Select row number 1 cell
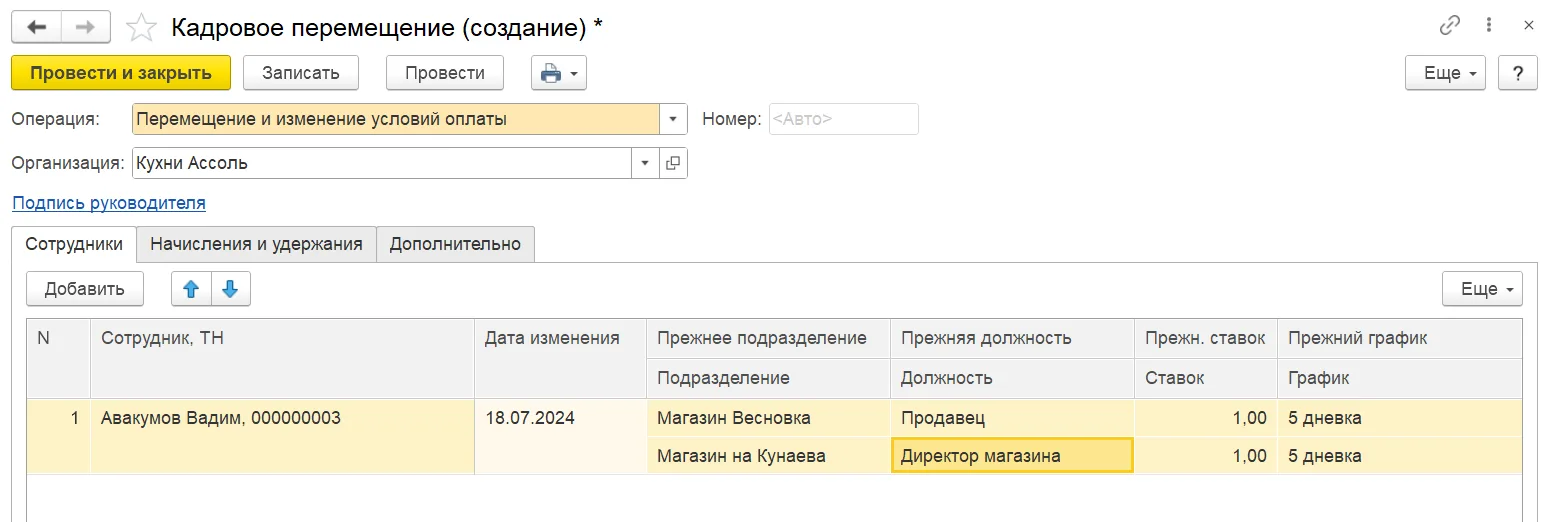Image resolution: width=1552 pixels, height=522 pixels. 58,437
